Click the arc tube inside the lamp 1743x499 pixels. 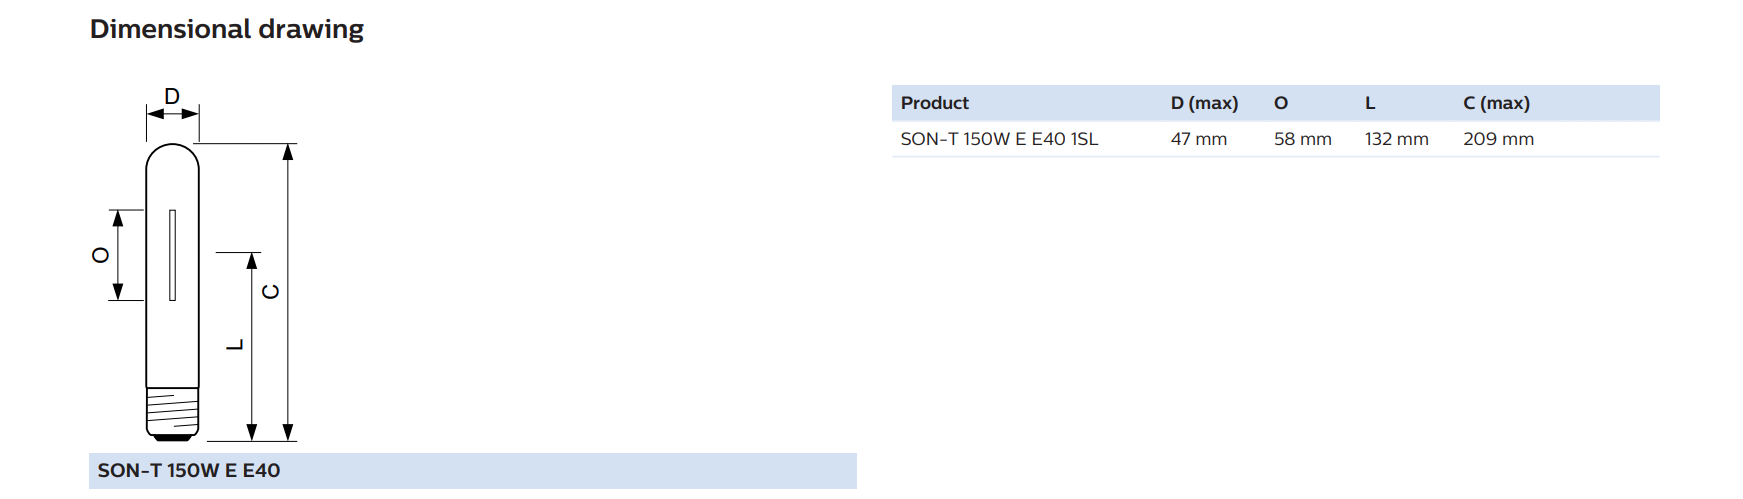(172, 255)
